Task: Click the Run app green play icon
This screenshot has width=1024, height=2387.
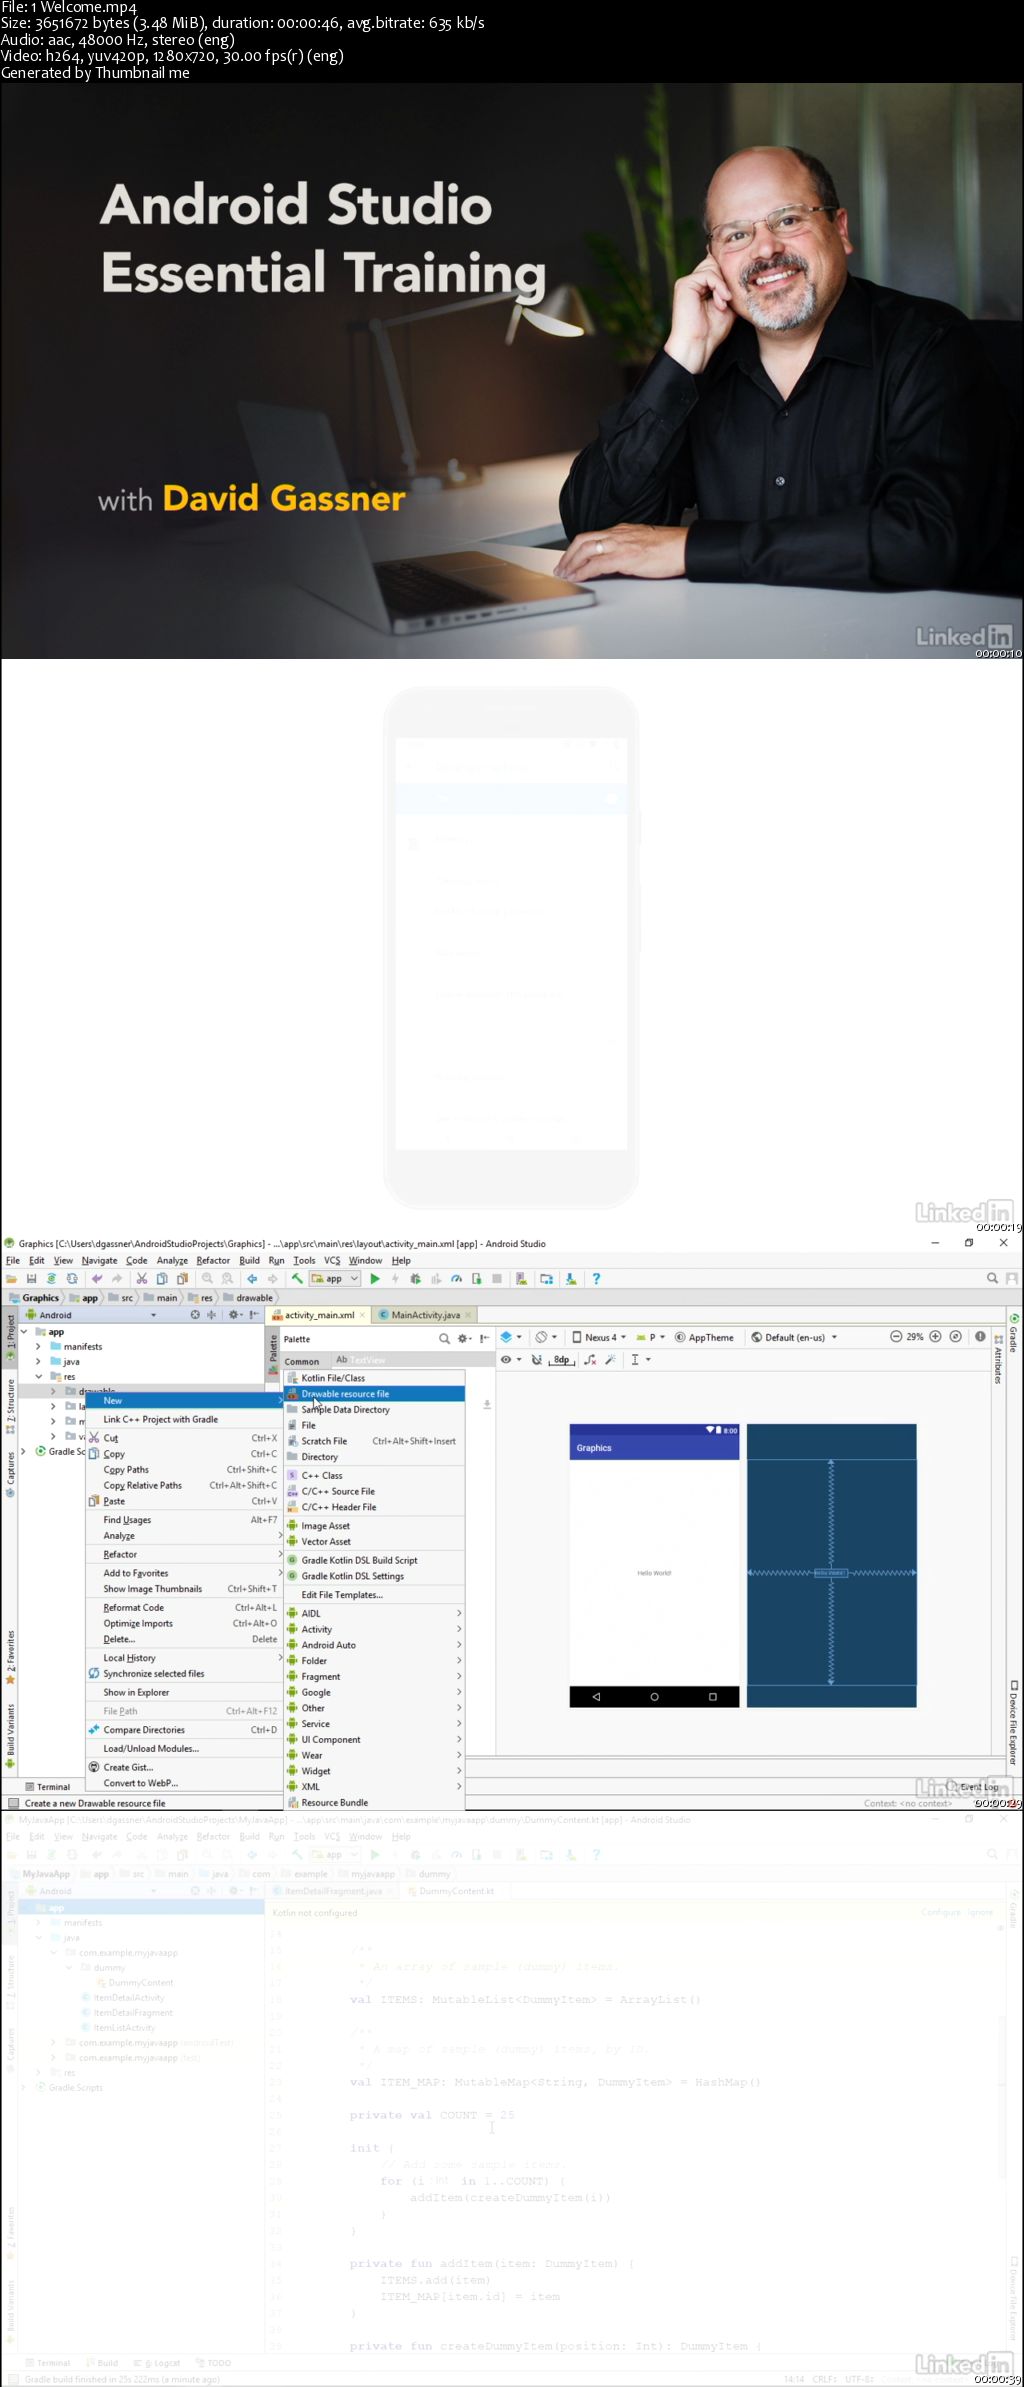Action: coord(375,1278)
